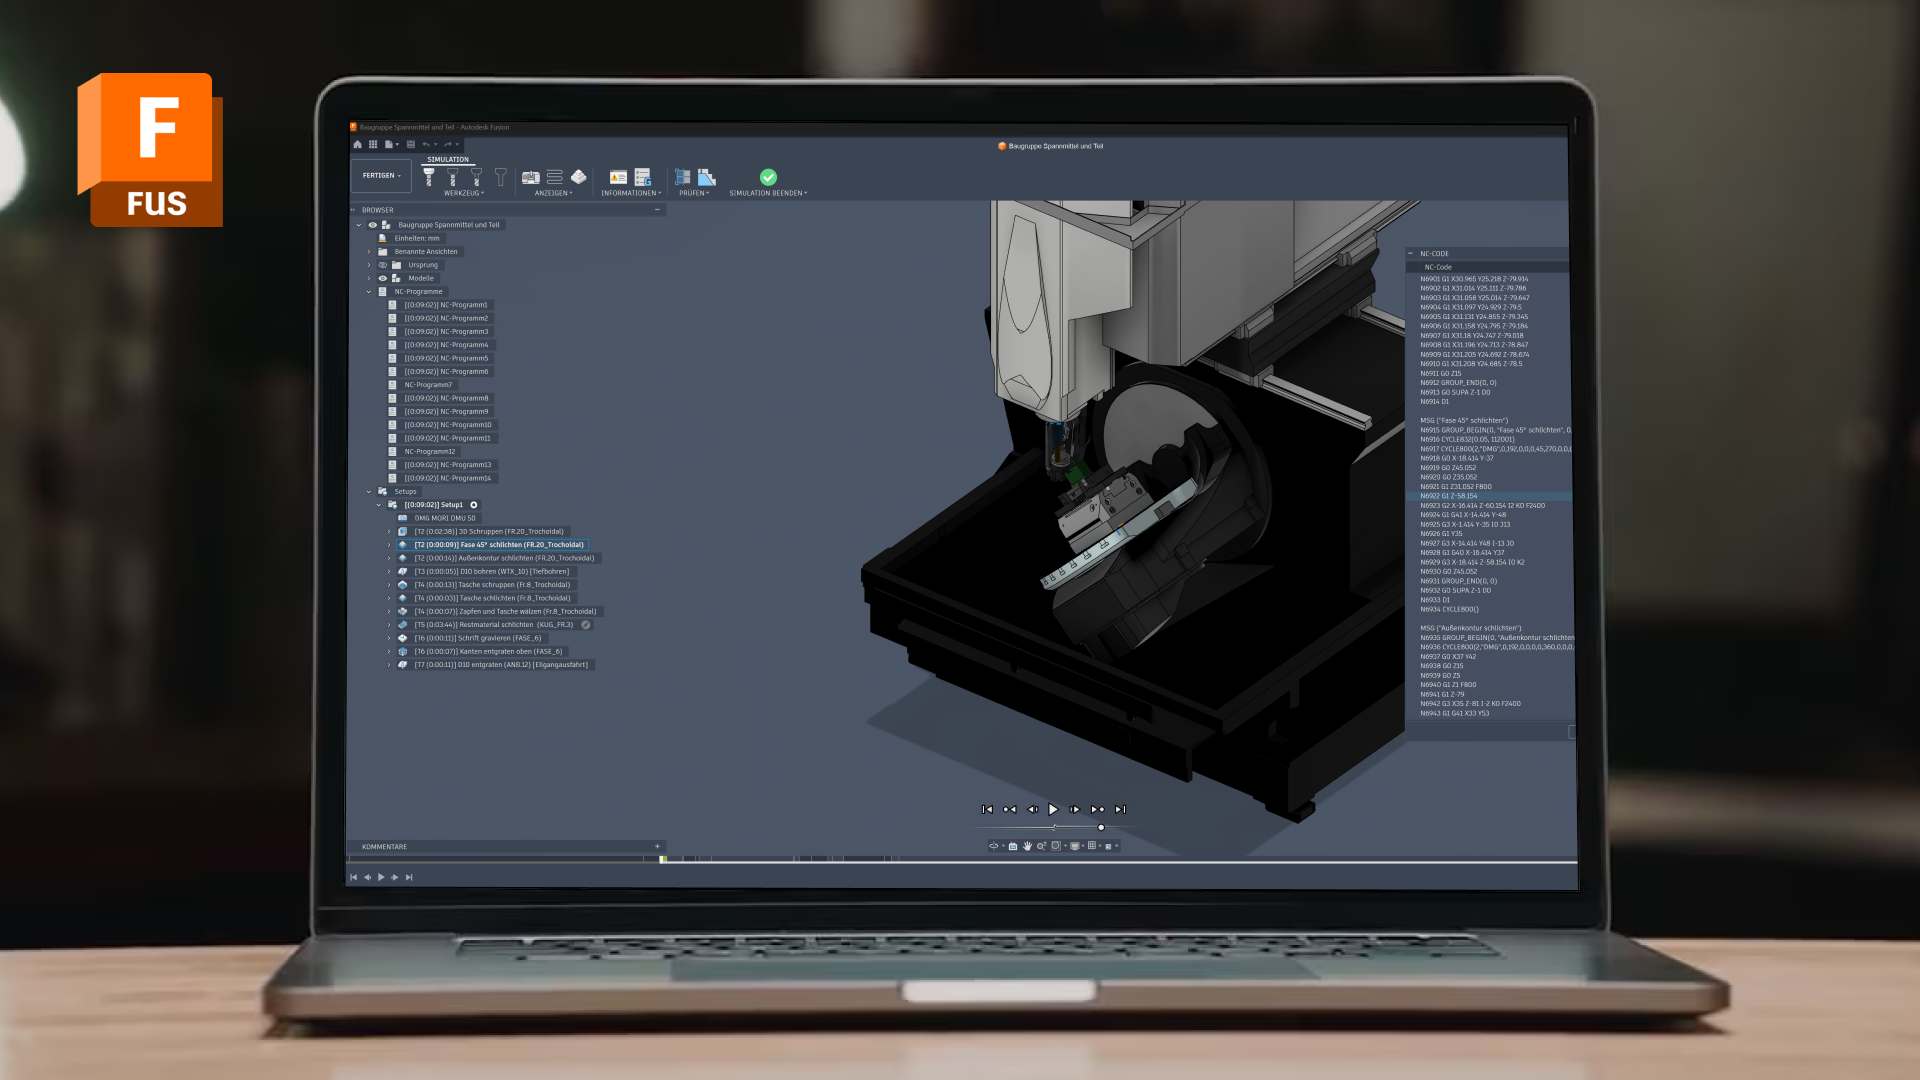
Task: Click the stock layers icon in Anzeigen
Action: (x=579, y=177)
